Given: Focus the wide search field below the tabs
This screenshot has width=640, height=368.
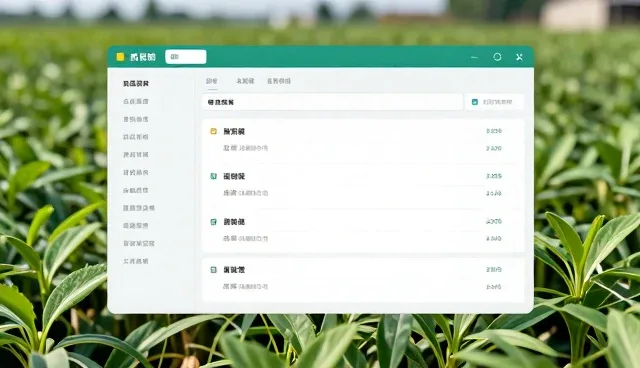Looking at the screenshot, I should [332, 102].
